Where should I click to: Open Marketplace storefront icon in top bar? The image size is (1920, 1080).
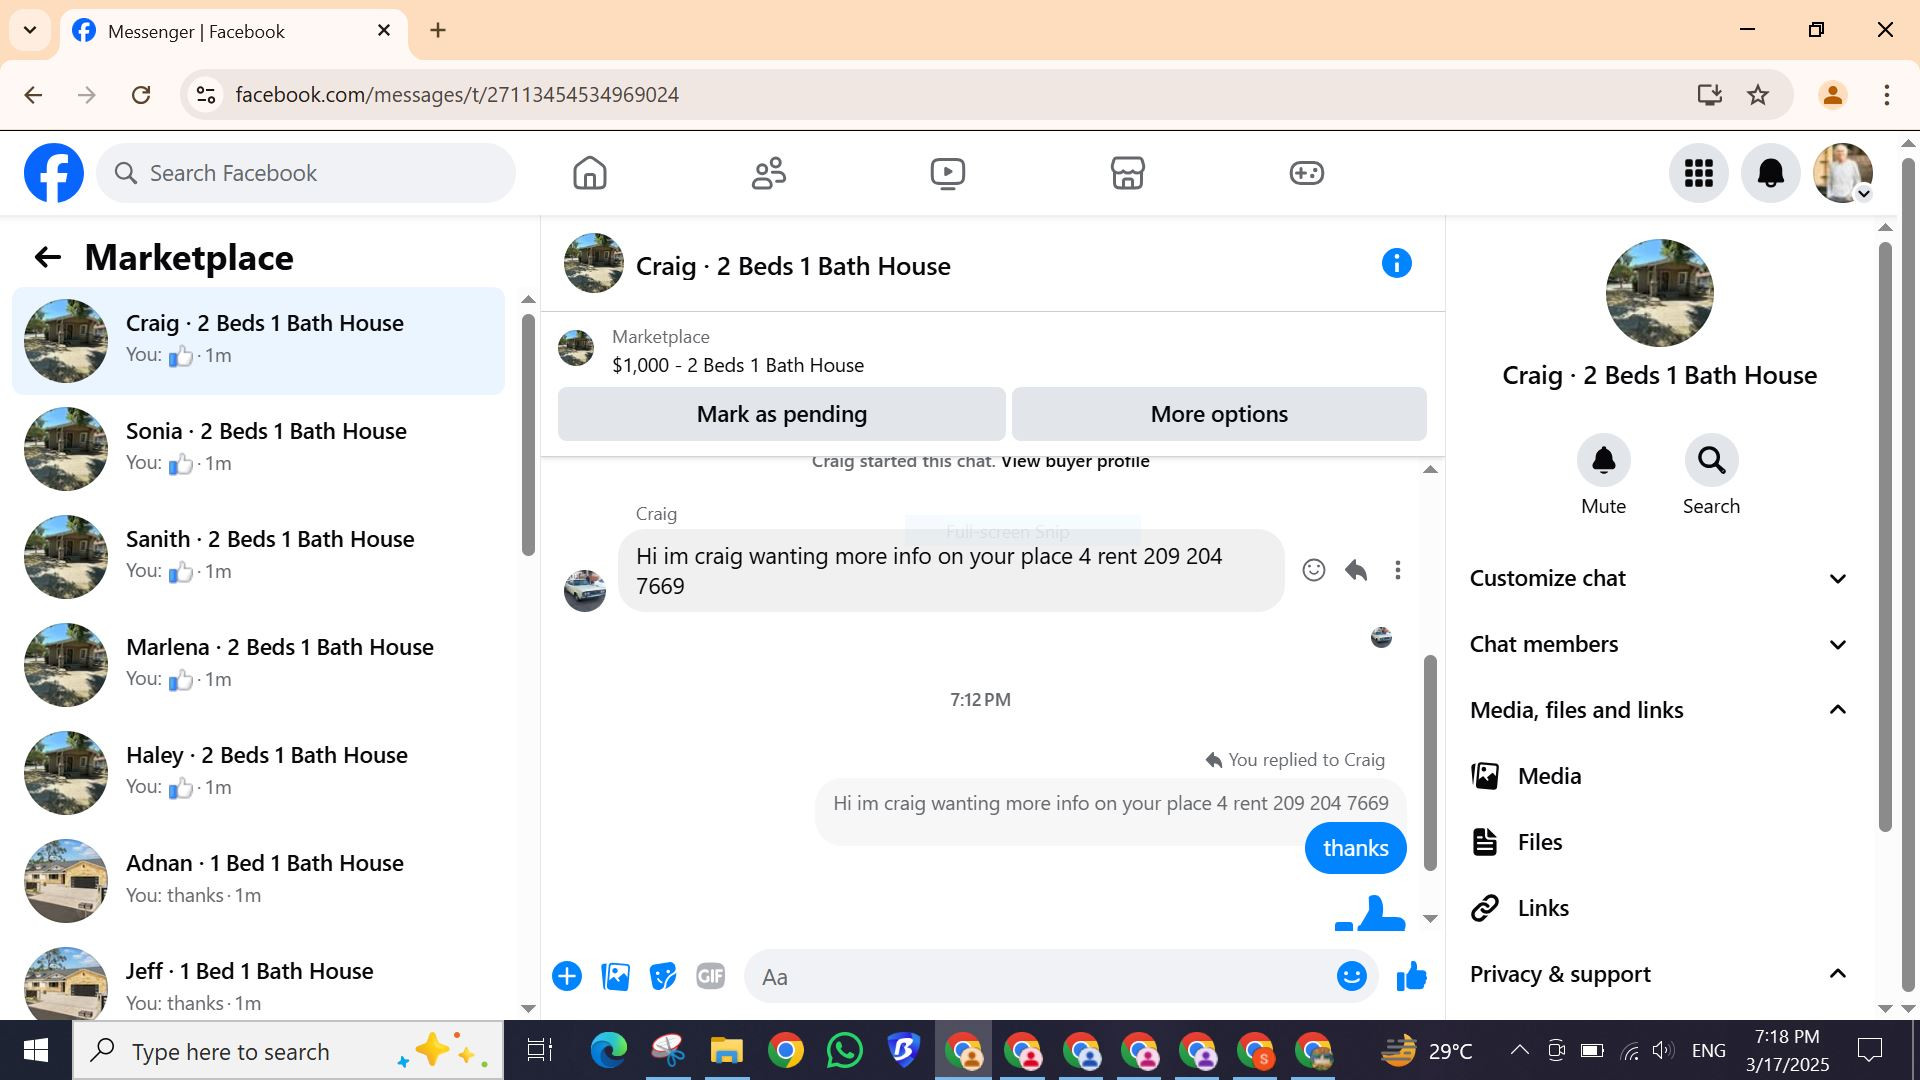point(1127,173)
